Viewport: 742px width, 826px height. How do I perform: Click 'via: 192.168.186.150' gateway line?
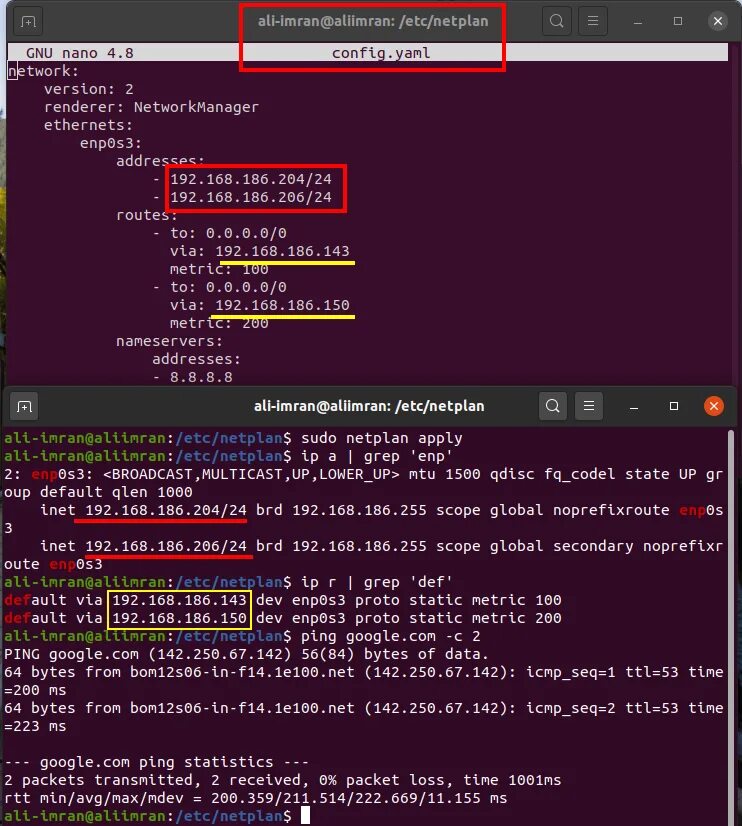click(260, 305)
